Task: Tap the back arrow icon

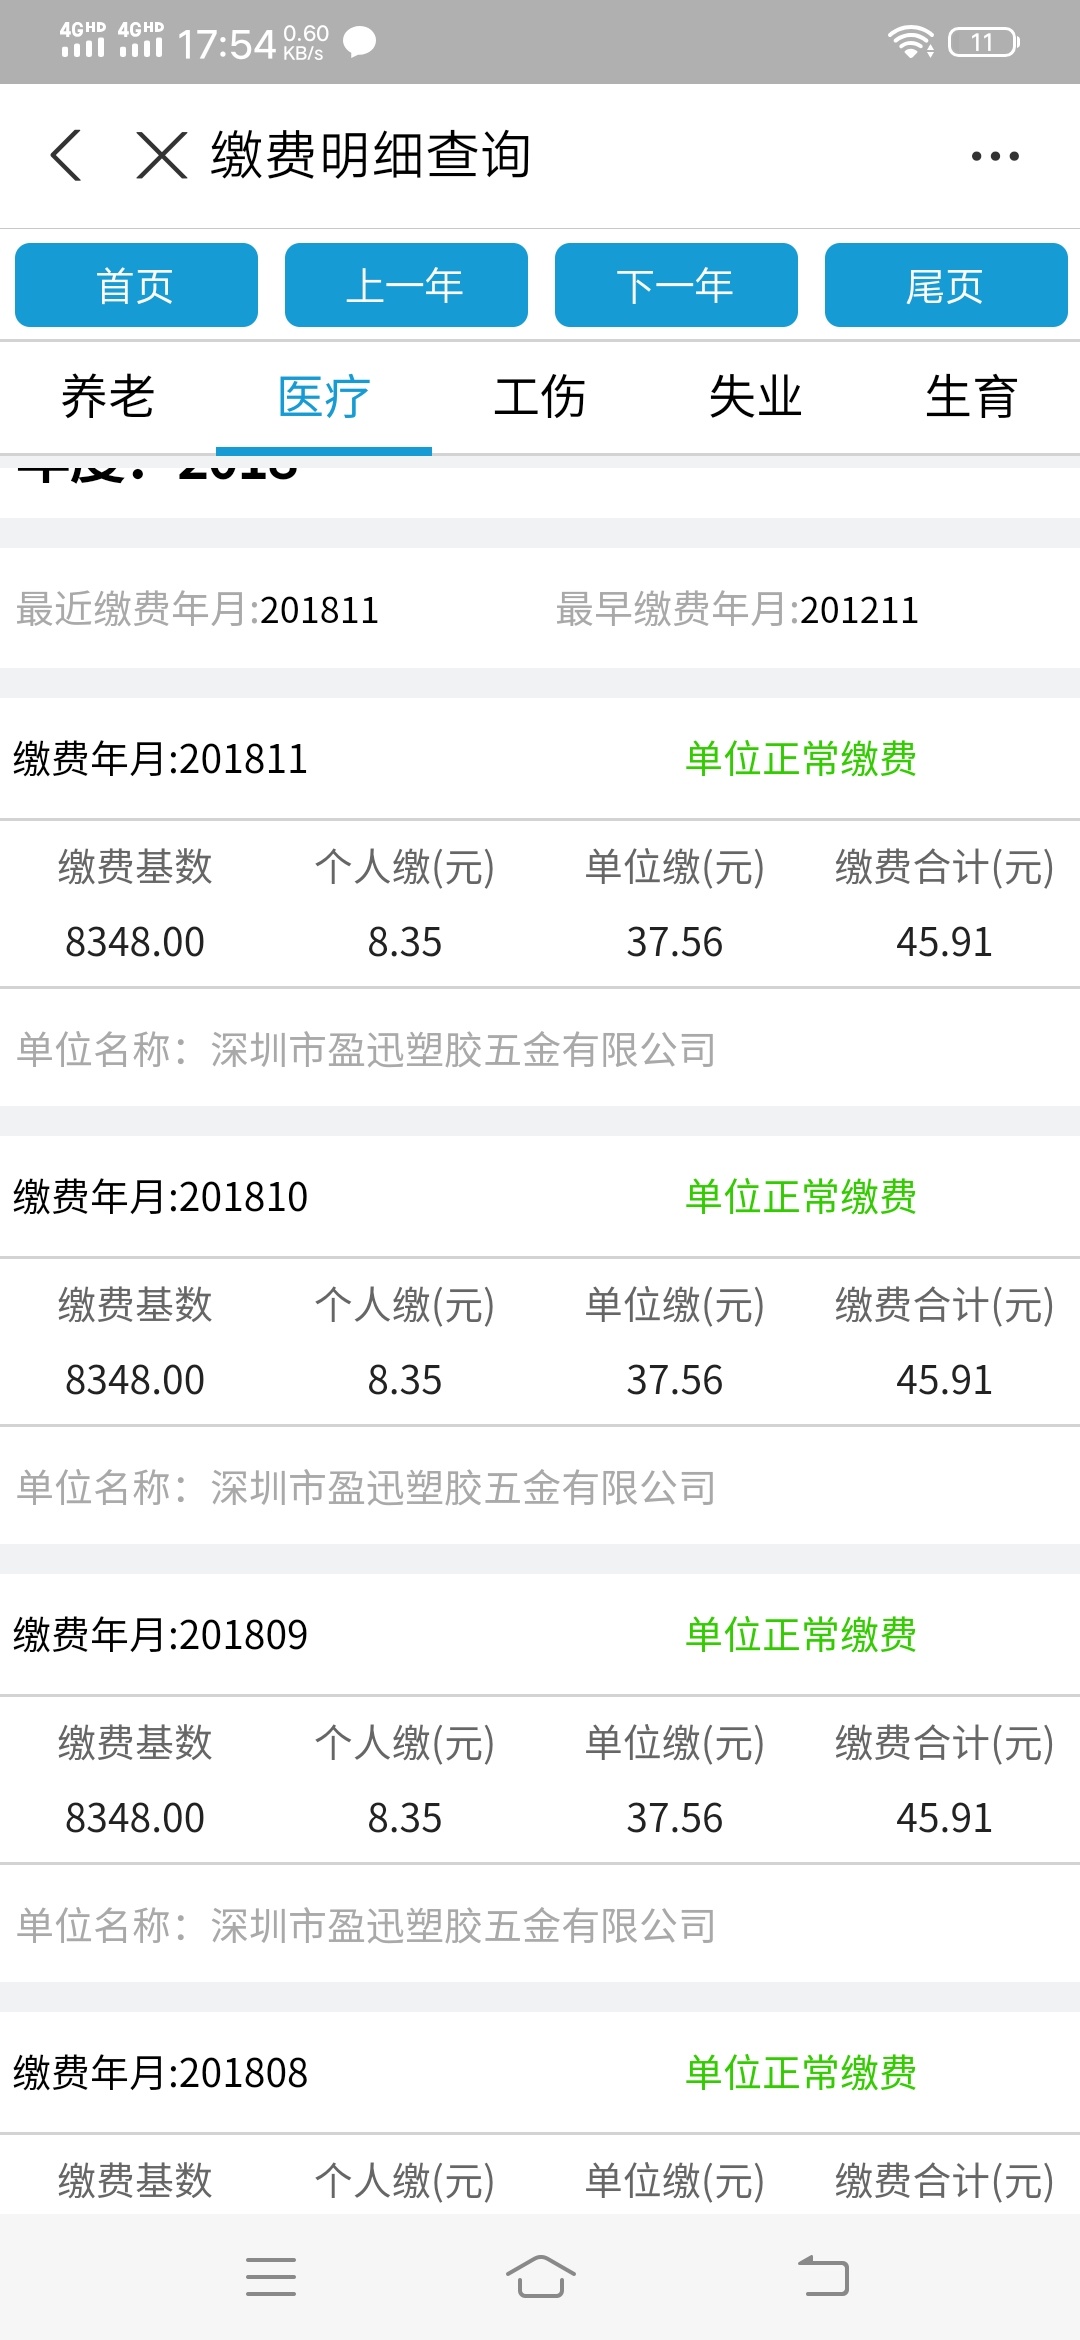Action: click(66, 156)
